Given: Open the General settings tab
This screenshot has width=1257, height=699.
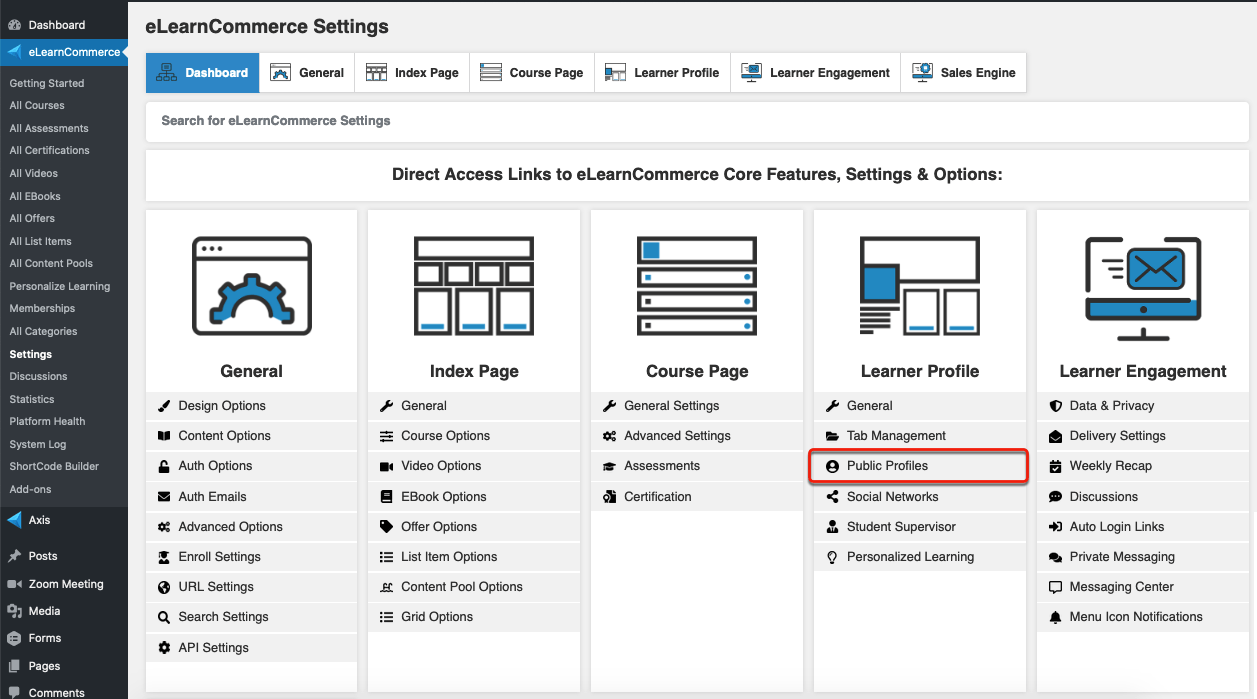Looking at the screenshot, I should point(307,73).
